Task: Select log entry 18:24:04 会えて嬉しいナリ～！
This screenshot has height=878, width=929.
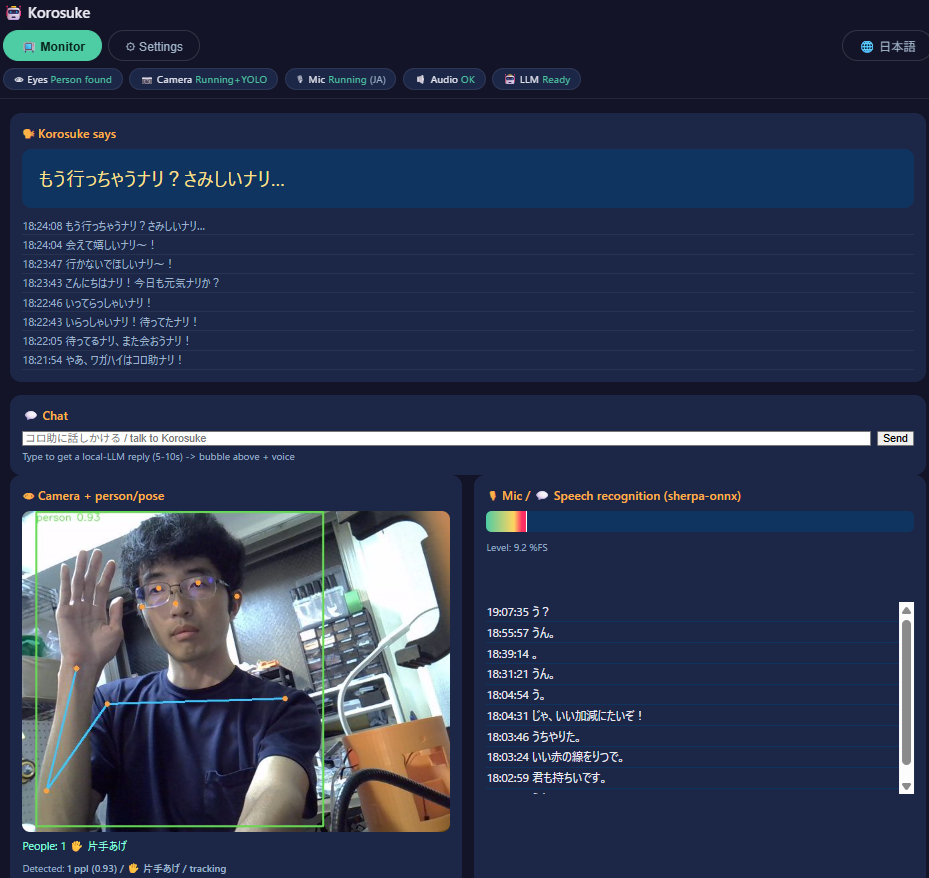Action: (467, 245)
